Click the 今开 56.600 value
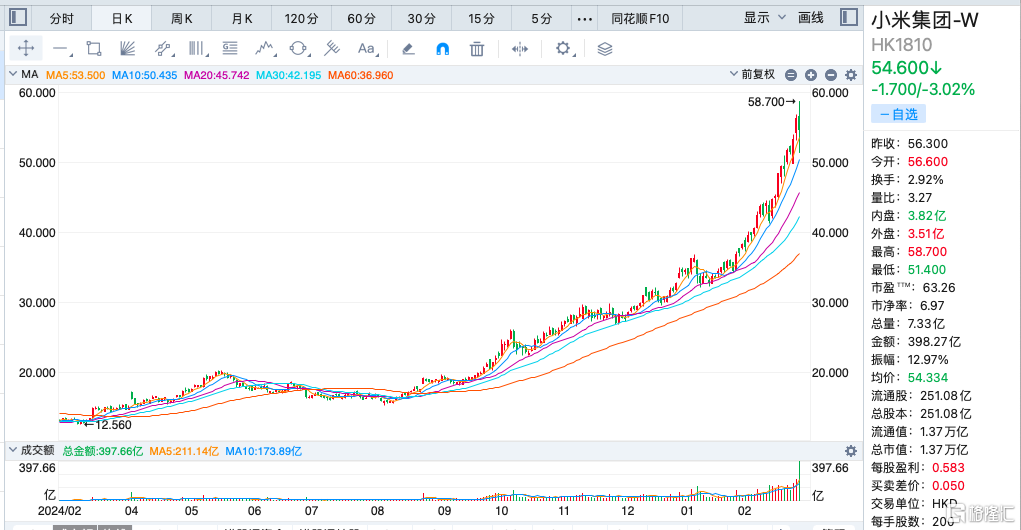 (x=928, y=161)
